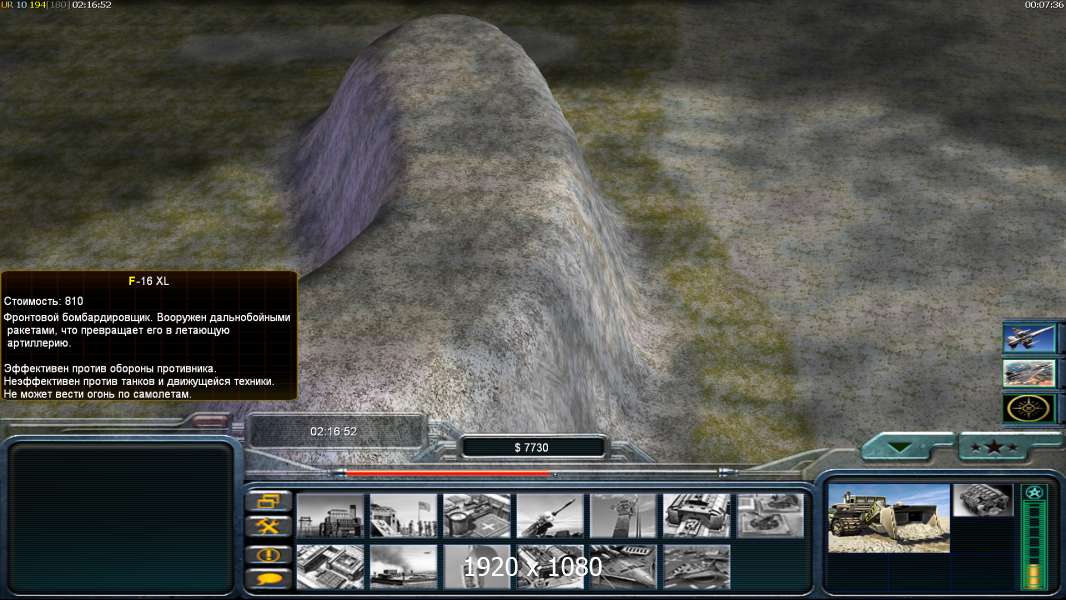Select the build icon beneath the missile launcher
The height and width of the screenshot is (600, 1066).
(550, 566)
